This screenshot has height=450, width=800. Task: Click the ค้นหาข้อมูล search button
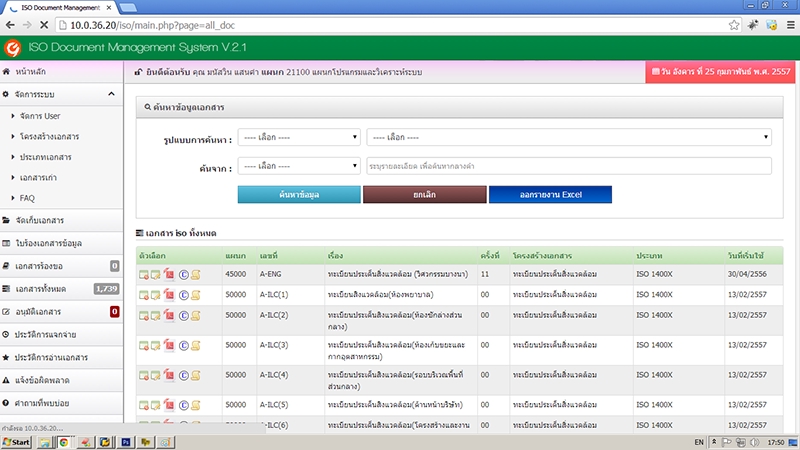299,194
